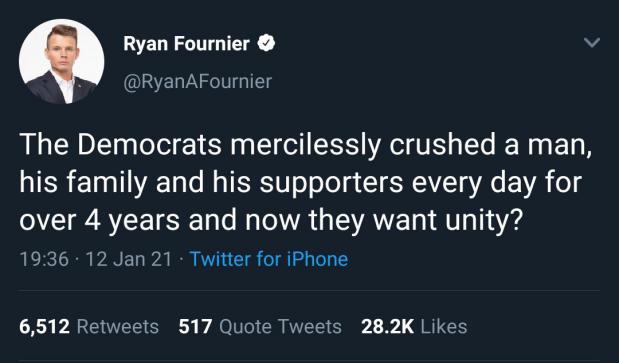Click the word family in the tweet

[x=107, y=183]
